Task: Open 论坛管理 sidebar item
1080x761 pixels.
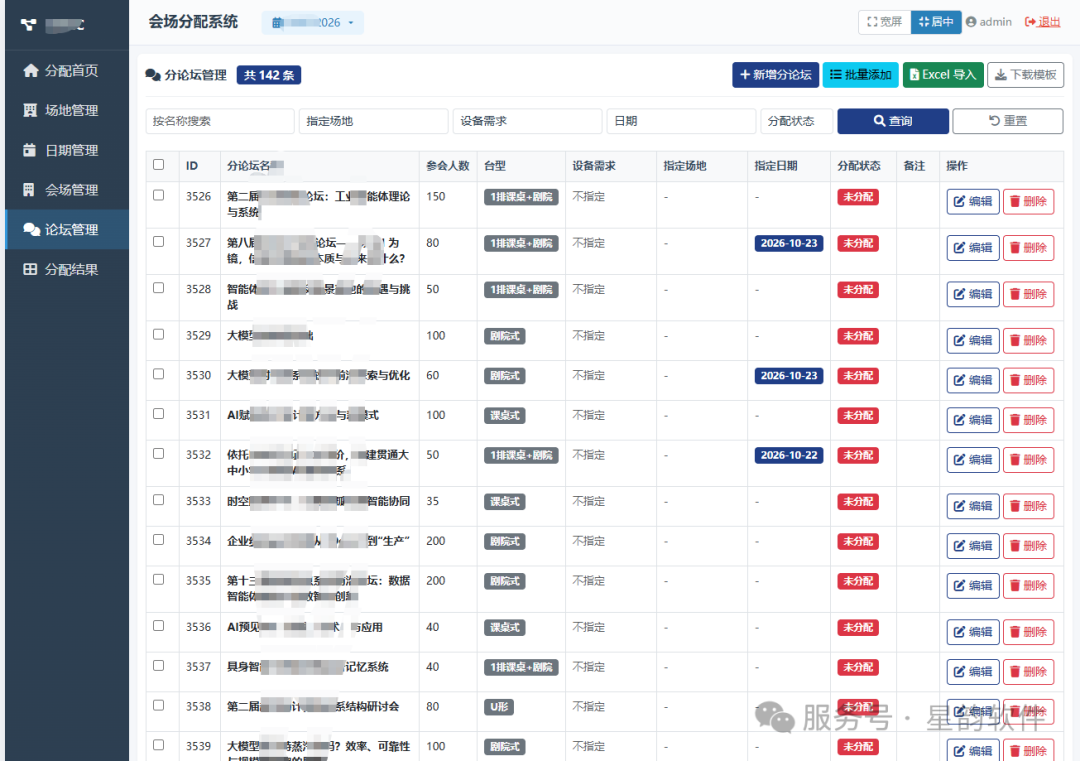Action: tap(67, 229)
